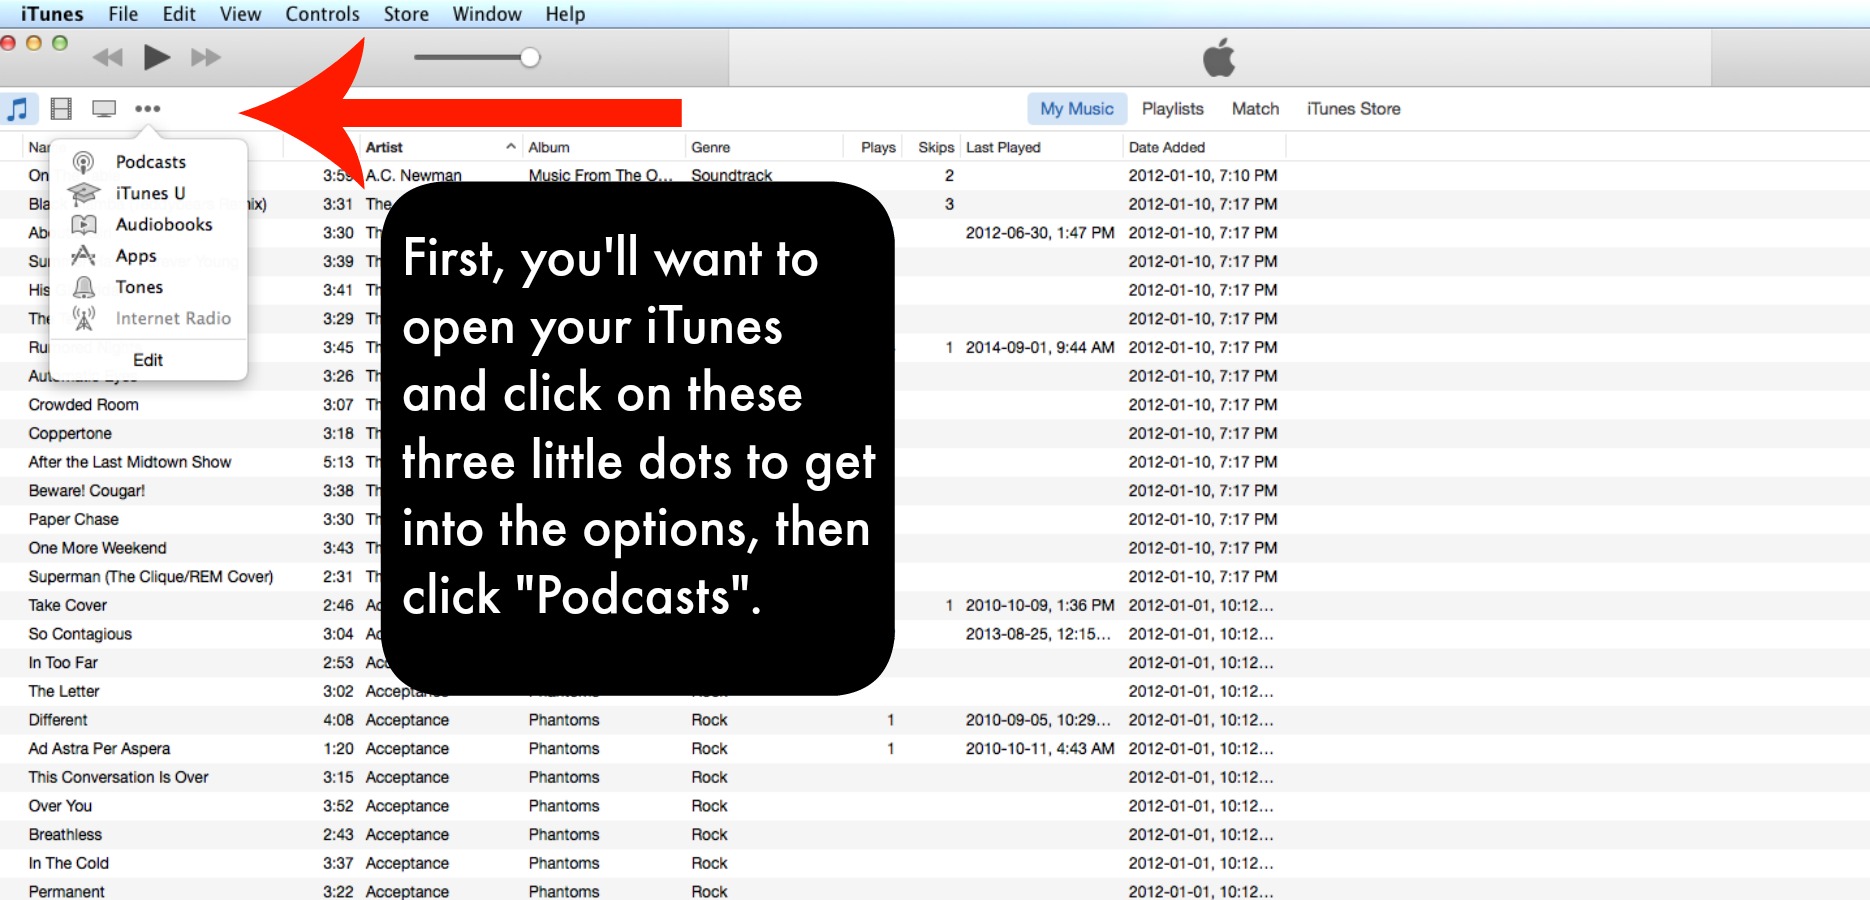This screenshot has width=1870, height=900.
Task: Open the Controls menu
Action: 322,14
